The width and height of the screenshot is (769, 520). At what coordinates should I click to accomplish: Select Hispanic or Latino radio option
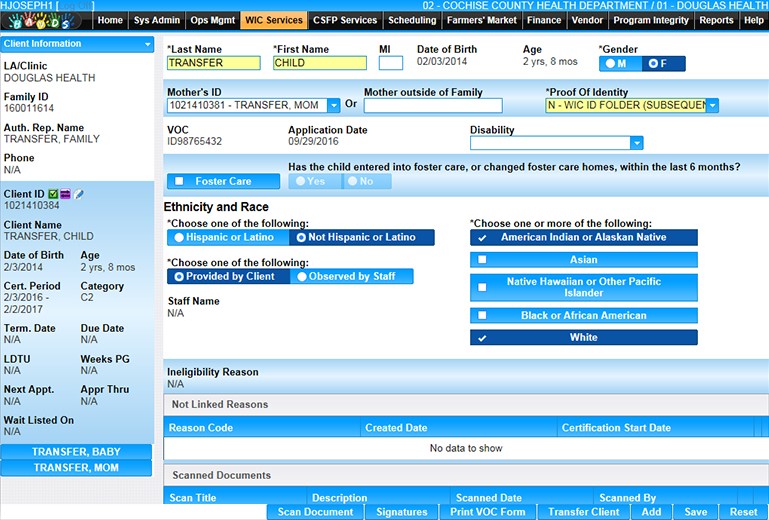point(180,238)
